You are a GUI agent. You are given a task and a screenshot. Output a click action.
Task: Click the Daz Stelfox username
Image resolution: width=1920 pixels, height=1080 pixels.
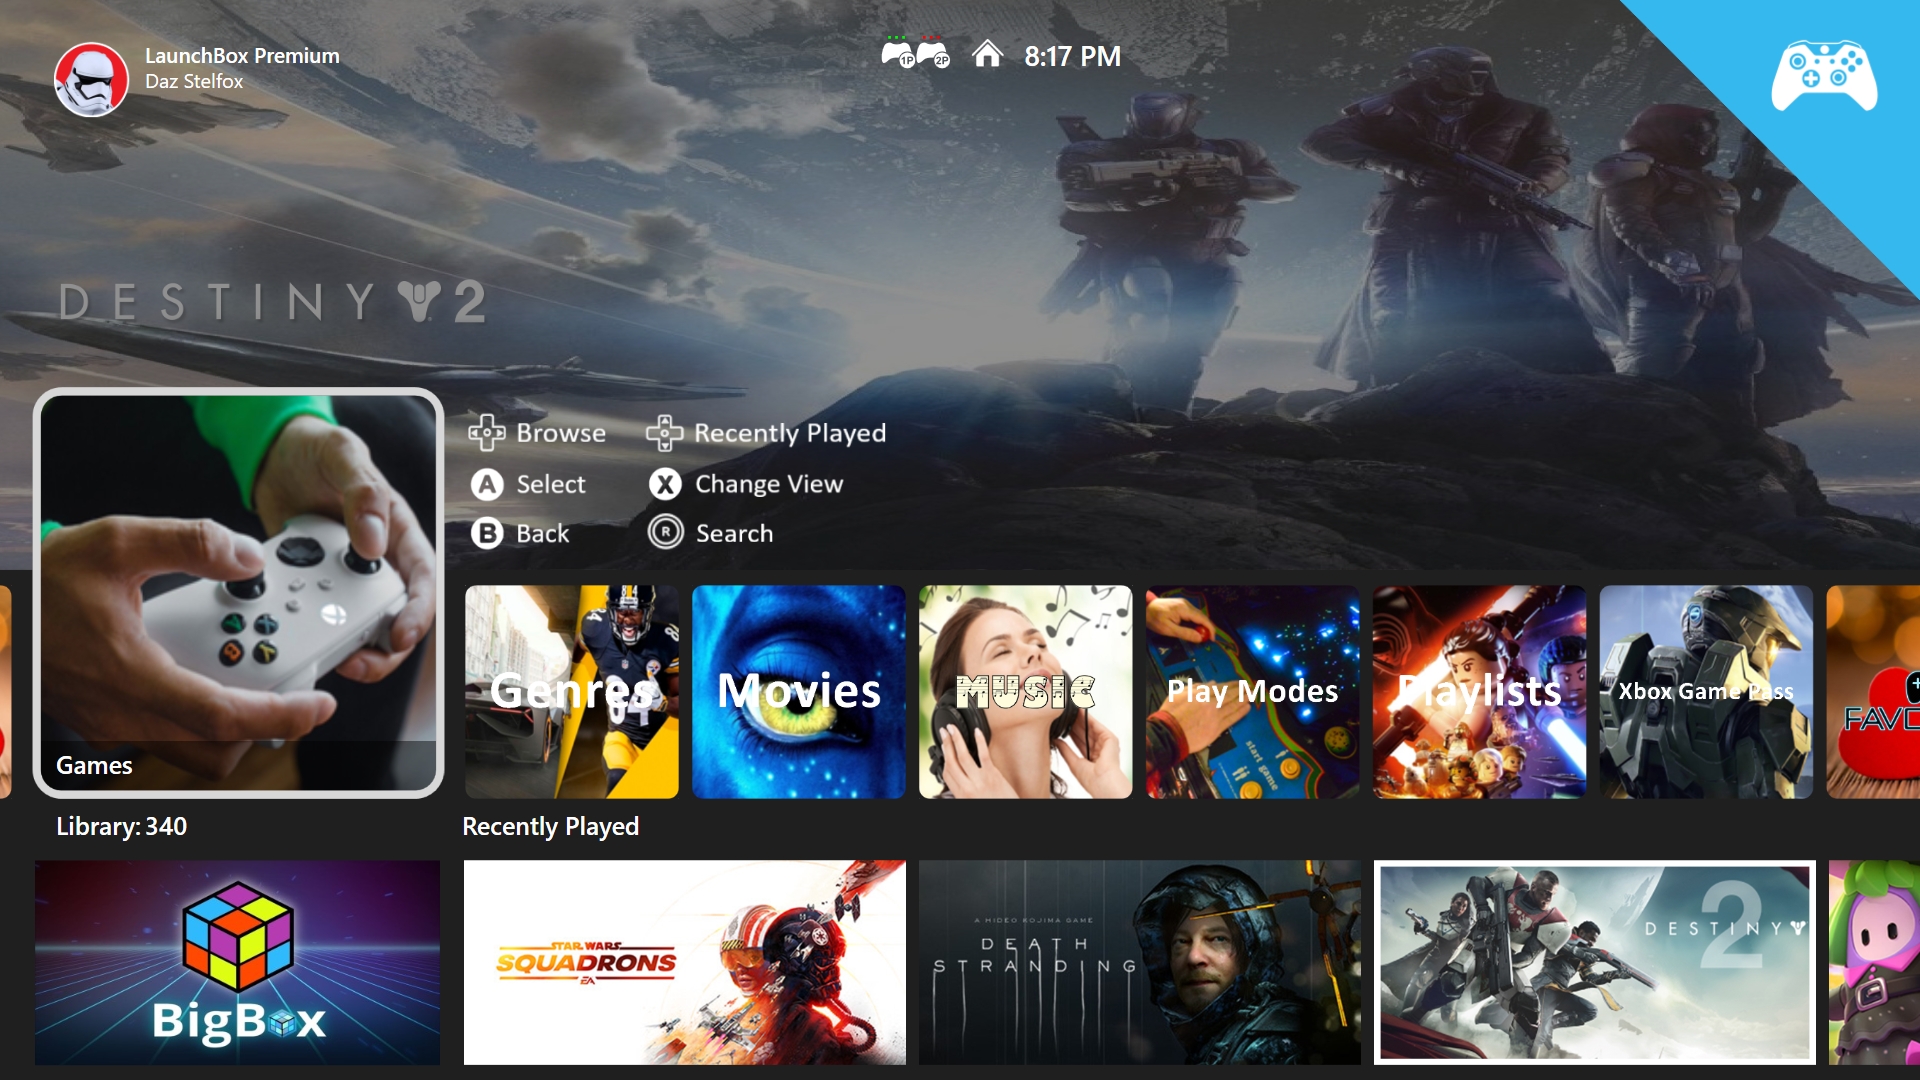194,82
